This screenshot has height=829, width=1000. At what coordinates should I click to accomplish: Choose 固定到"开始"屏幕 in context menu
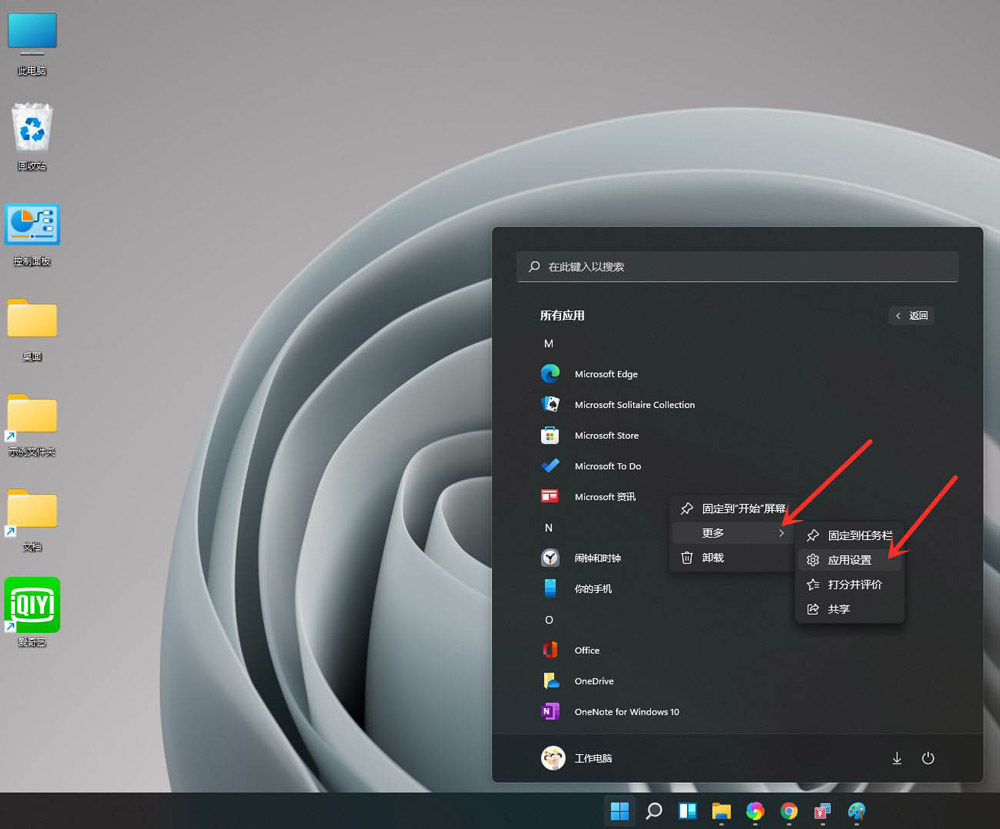tap(733, 508)
